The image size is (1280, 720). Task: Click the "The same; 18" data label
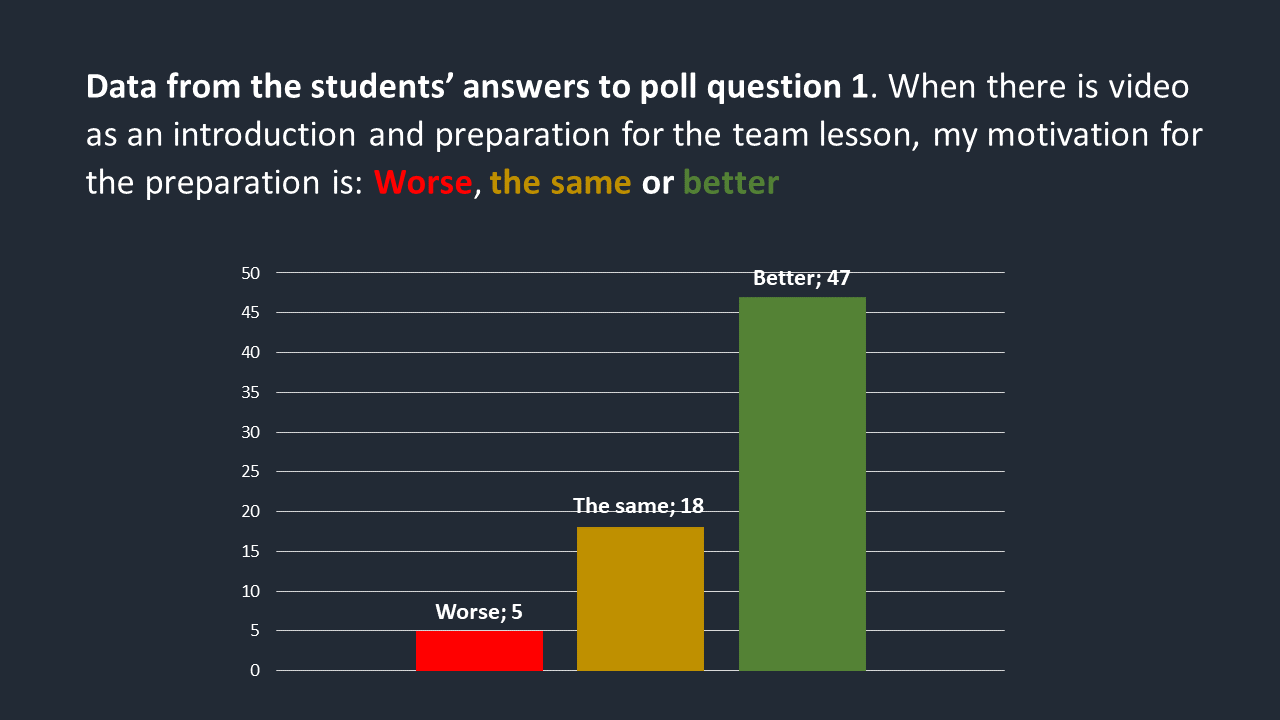(x=638, y=506)
